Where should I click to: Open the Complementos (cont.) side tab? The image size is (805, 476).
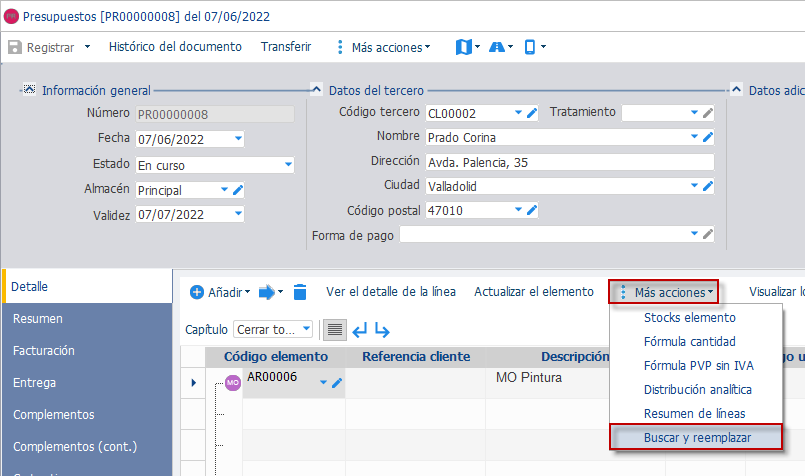tap(87, 446)
